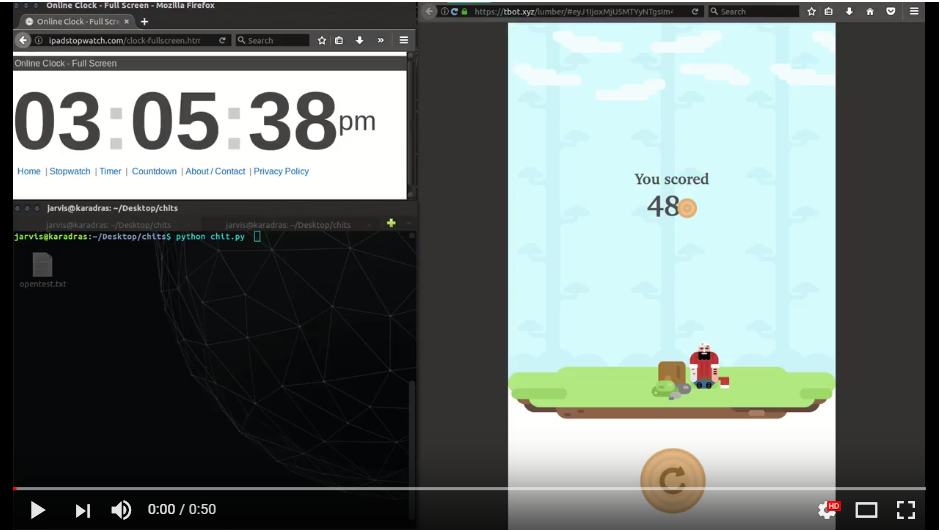The width and height of the screenshot is (940, 530).
Task: Click the green padlock in right Firefox
Action: (x=464, y=11)
